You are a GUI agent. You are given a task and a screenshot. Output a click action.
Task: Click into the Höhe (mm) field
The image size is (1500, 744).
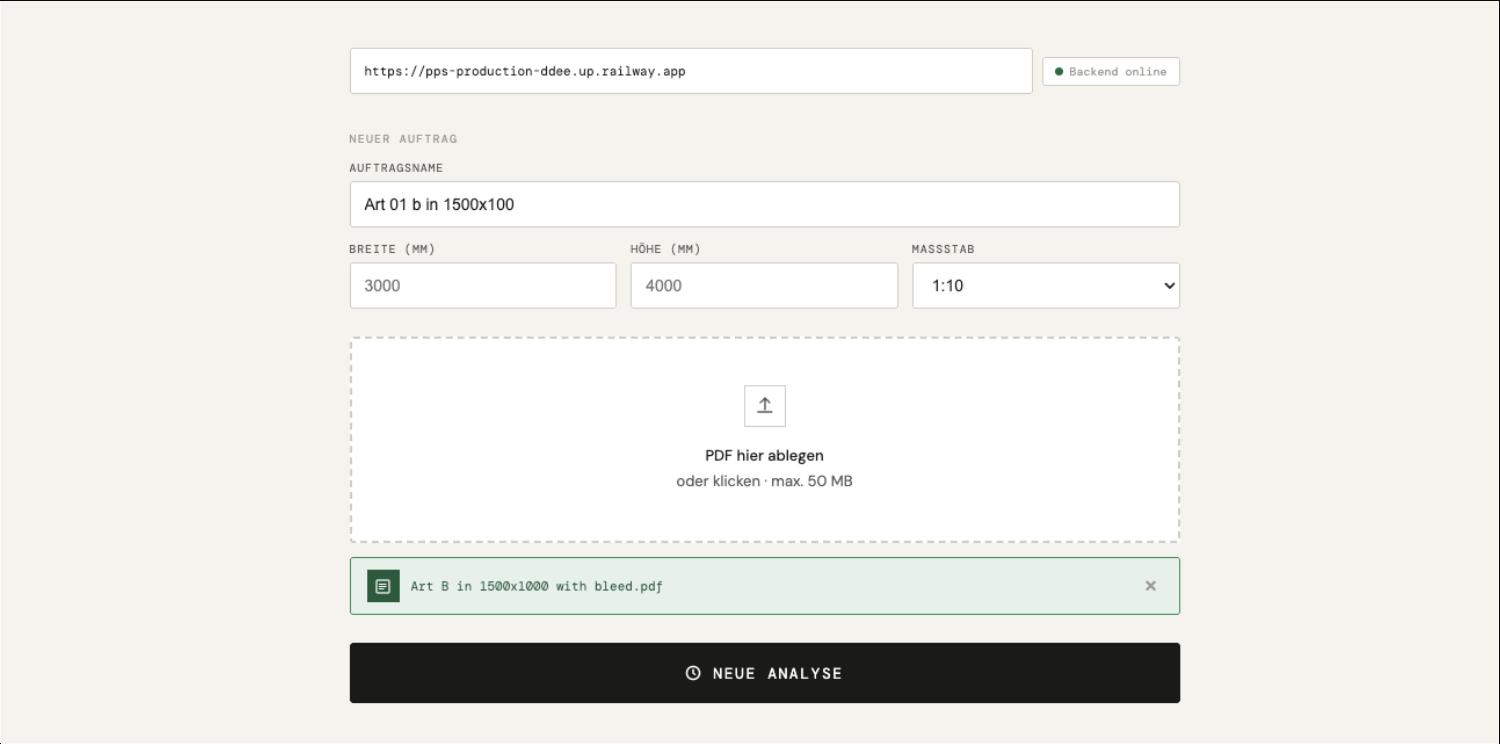tap(763, 286)
